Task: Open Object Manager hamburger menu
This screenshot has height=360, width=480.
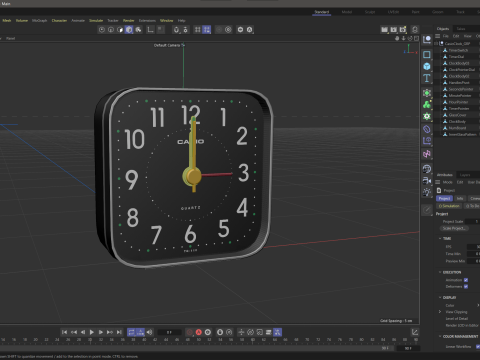Action: click(x=438, y=36)
